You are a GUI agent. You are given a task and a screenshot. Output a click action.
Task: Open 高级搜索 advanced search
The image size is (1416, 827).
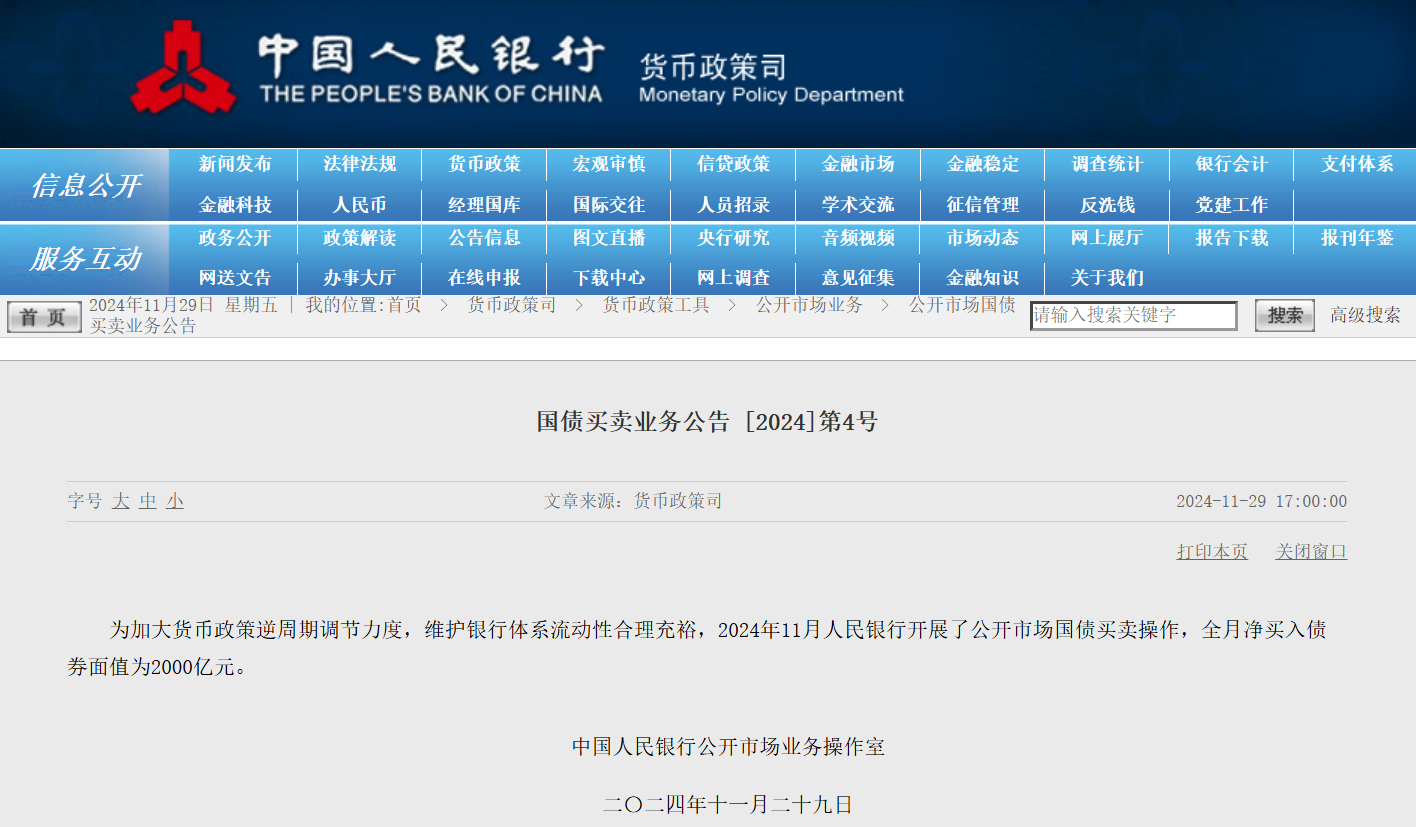[1364, 316]
